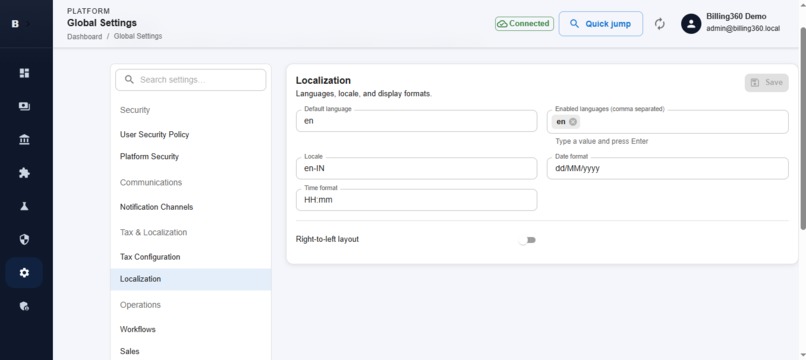
Task: Click the Tax & Localization section header
Action: (x=154, y=232)
